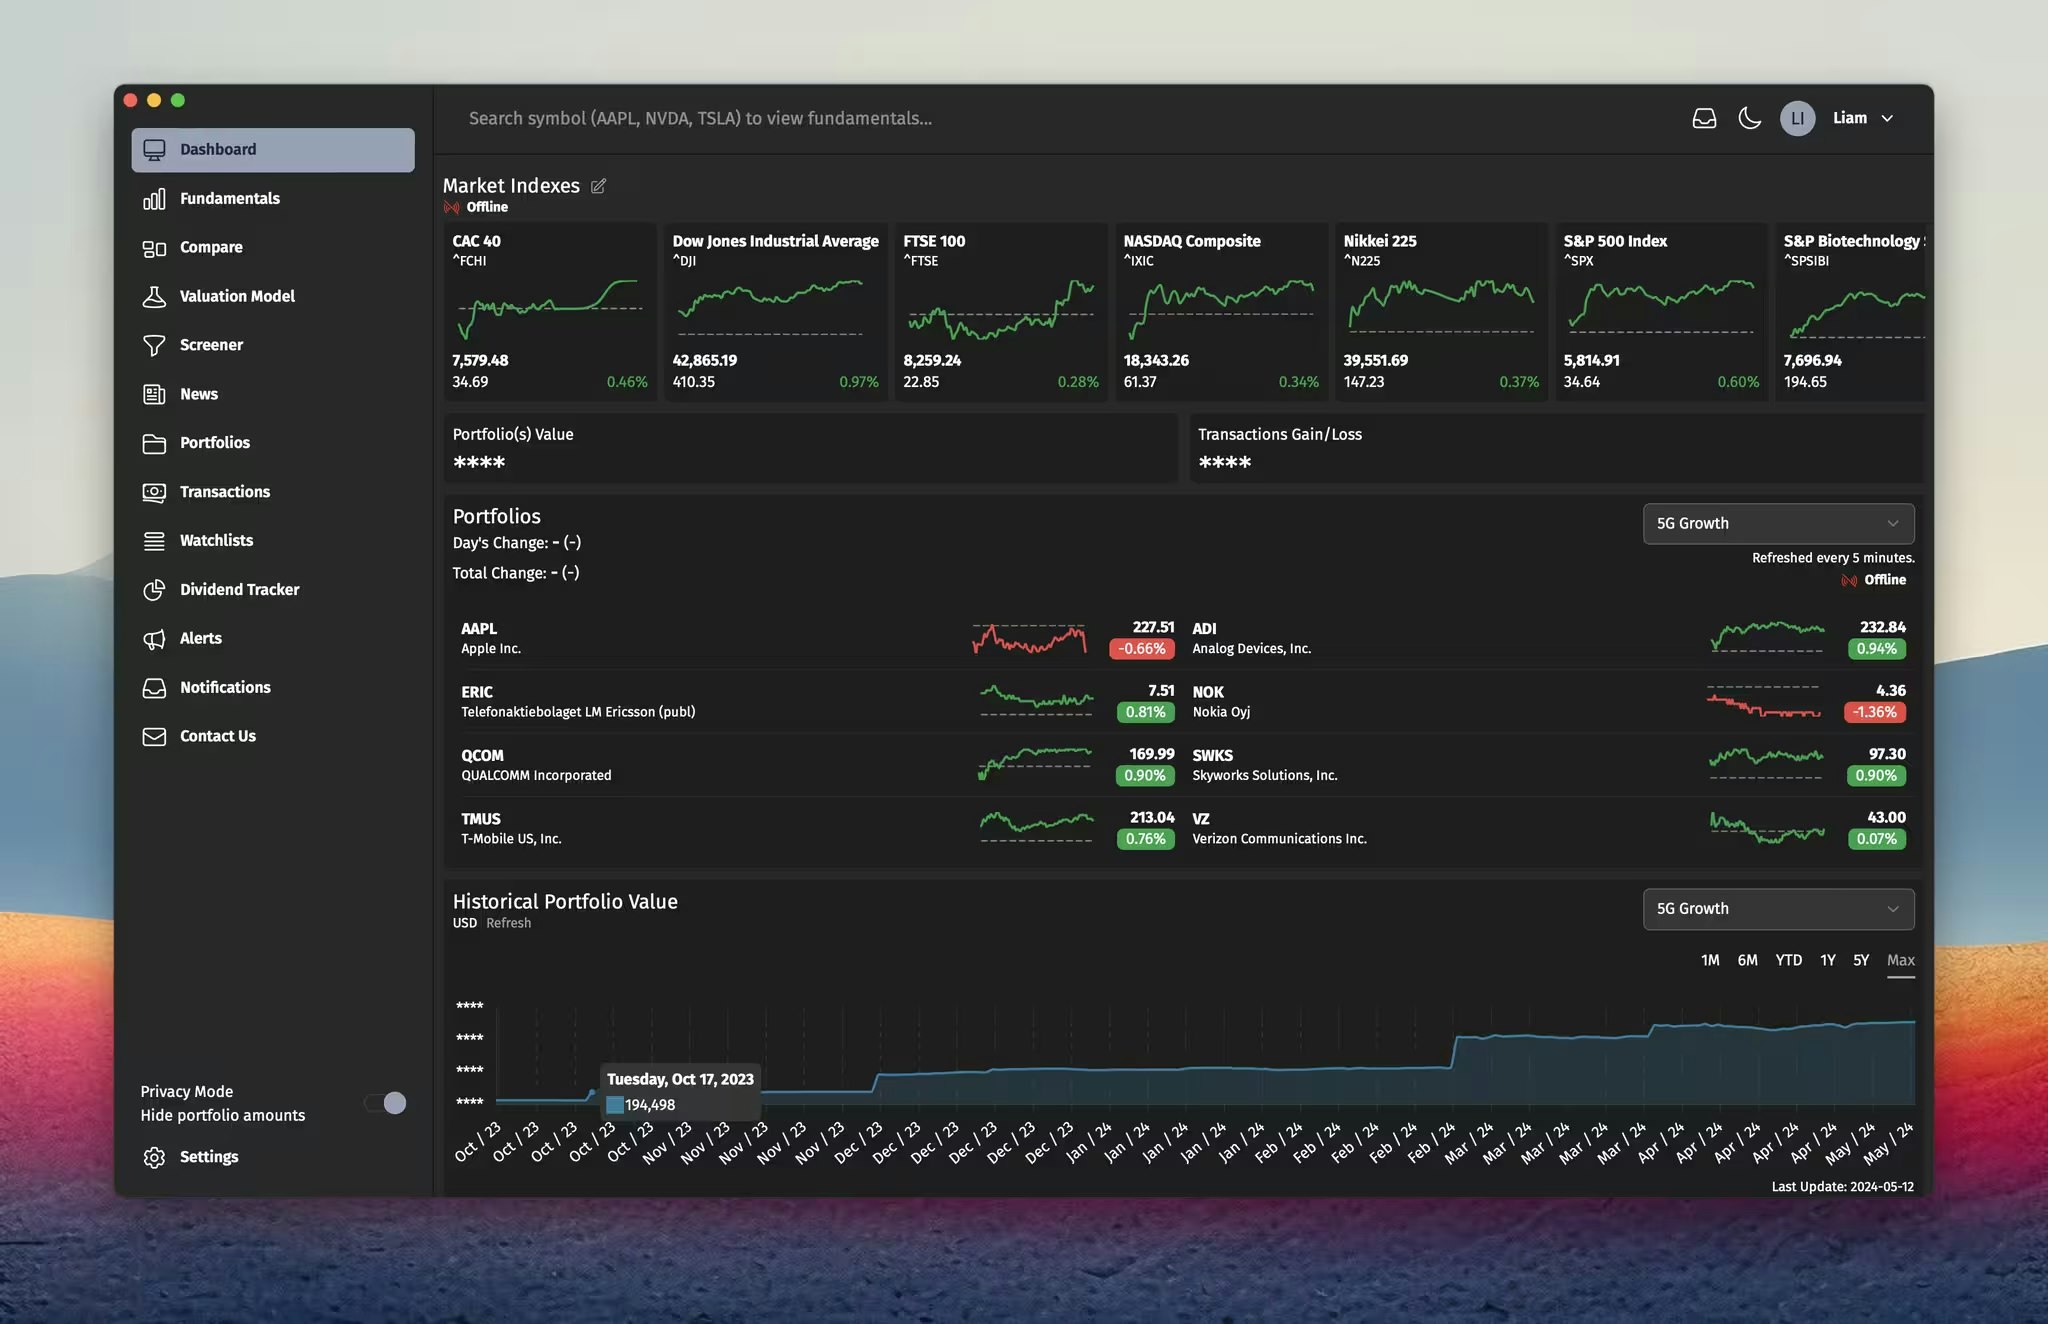Toggle dark mode with the moon icon
The height and width of the screenshot is (1324, 2048).
pyautogui.click(x=1750, y=118)
